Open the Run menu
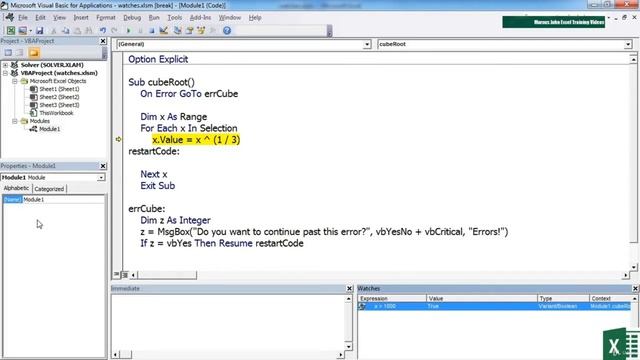Image resolution: width=640 pixels, height=360 pixels. [154, 18]
